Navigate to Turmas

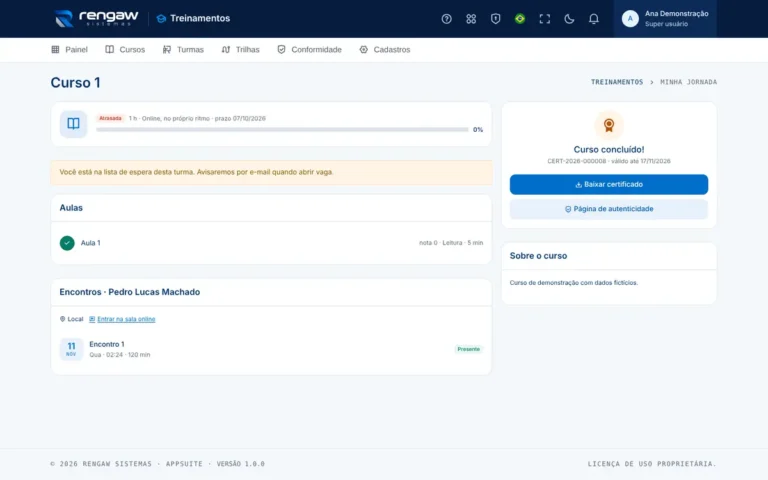(x=183, y=49)
